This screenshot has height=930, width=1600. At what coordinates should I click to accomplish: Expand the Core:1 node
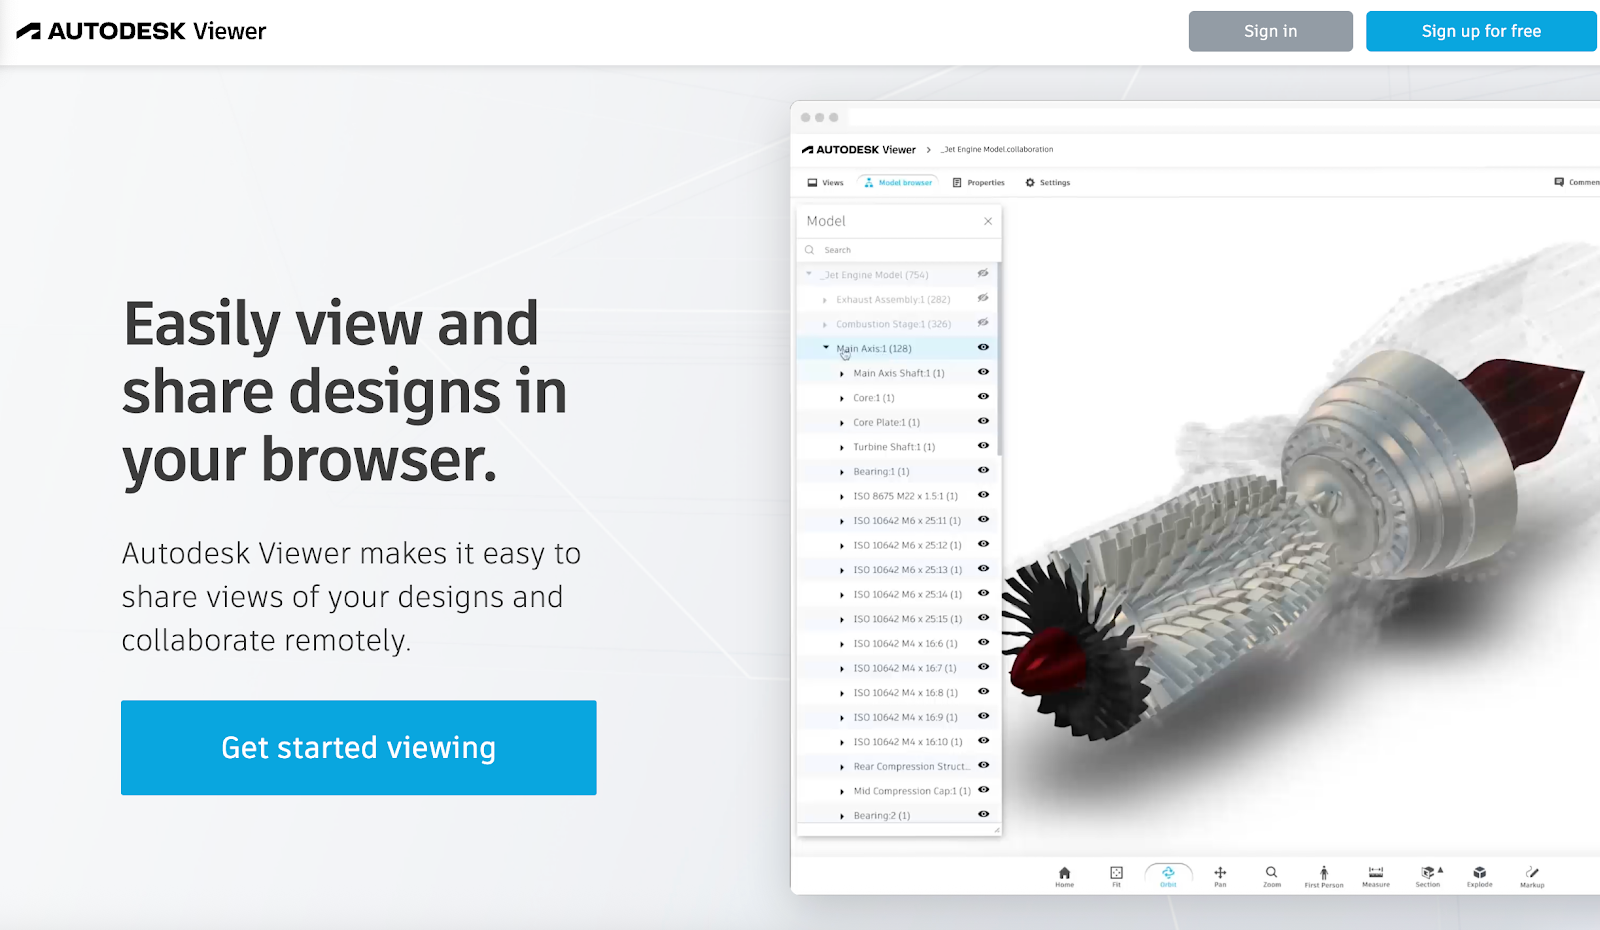click(842, 398)
